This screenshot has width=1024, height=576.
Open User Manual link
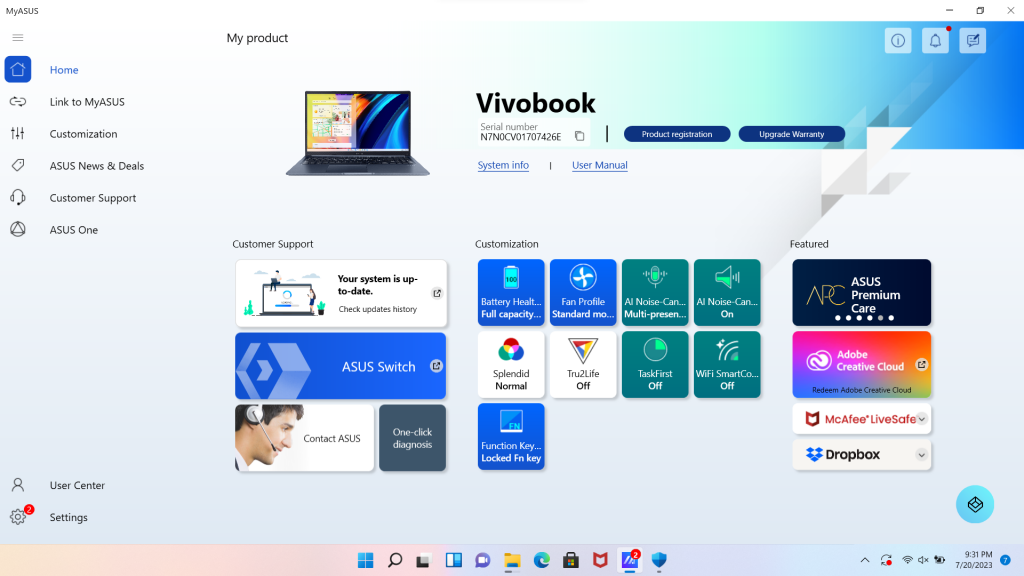coord(600,165)
